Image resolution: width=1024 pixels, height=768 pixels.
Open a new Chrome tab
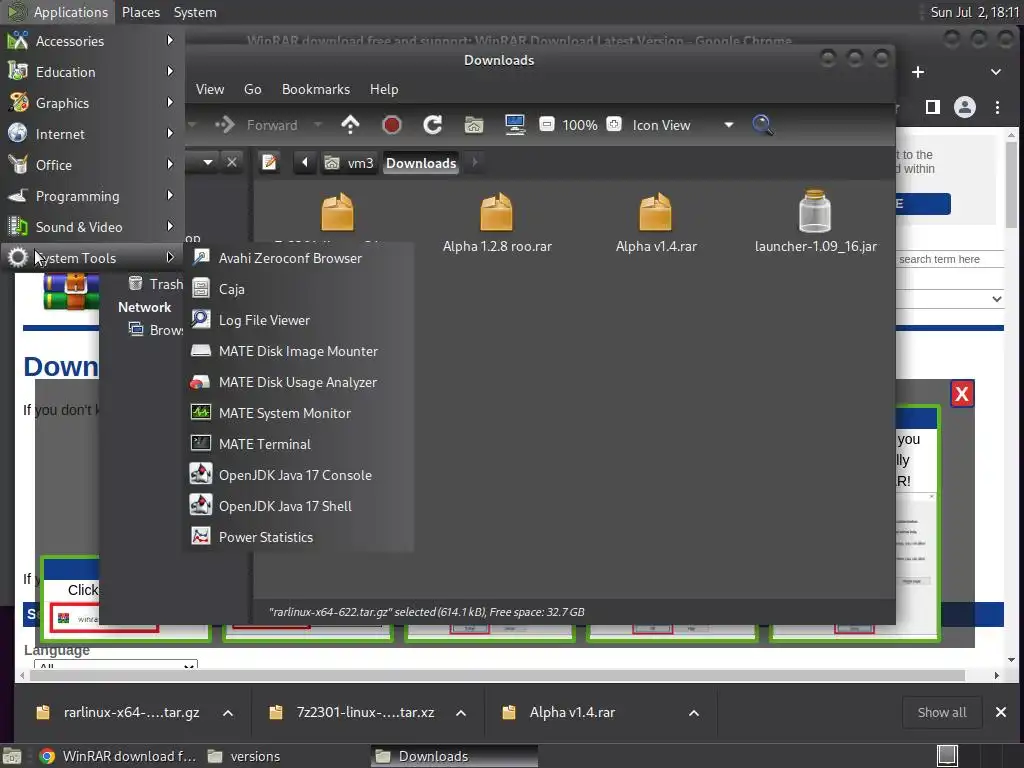(918, 72)
